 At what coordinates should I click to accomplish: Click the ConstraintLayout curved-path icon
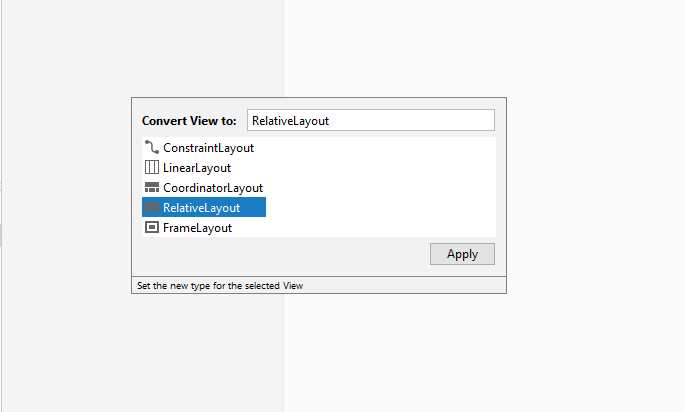coord(152,148)
